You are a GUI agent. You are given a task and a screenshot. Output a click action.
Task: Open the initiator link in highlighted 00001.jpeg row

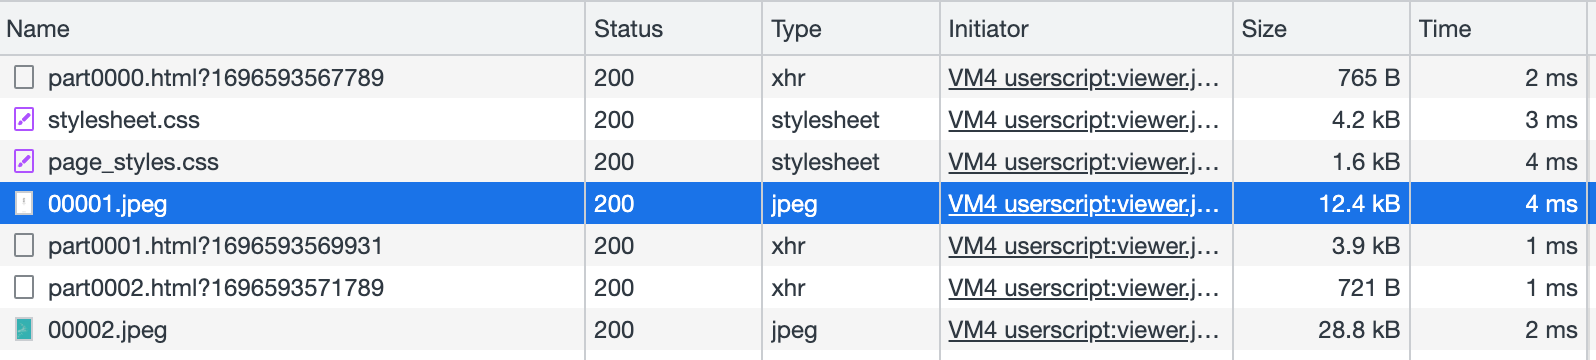click(x=1084, y=204)
